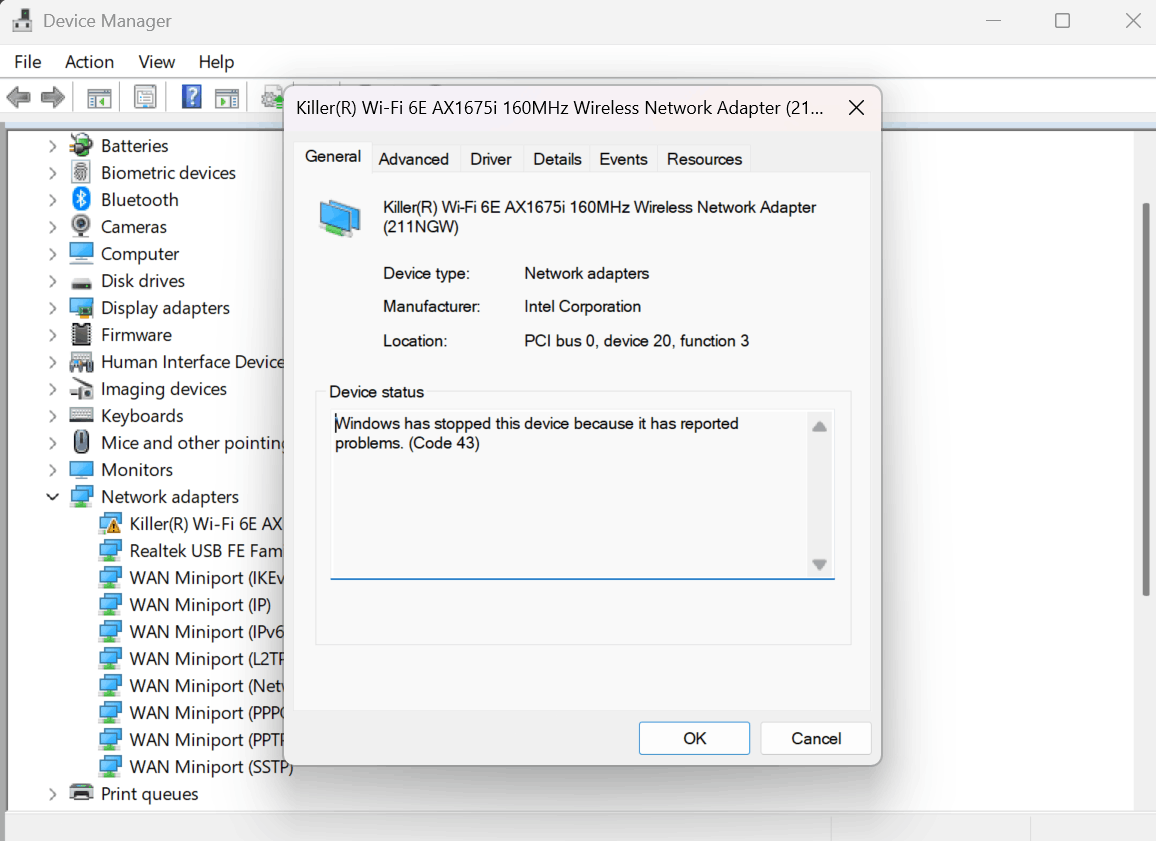
Task: Select the General tab
Action: (x=332, y=157)
